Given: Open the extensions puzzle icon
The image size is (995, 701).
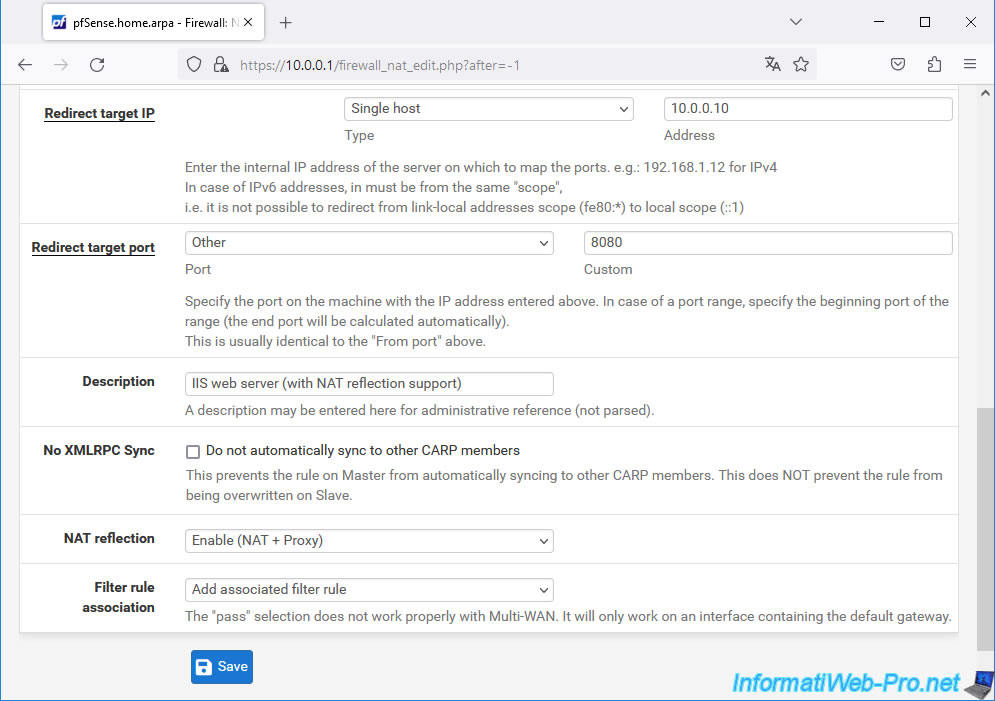Looking at the screenshot, I should coord(934,64).
